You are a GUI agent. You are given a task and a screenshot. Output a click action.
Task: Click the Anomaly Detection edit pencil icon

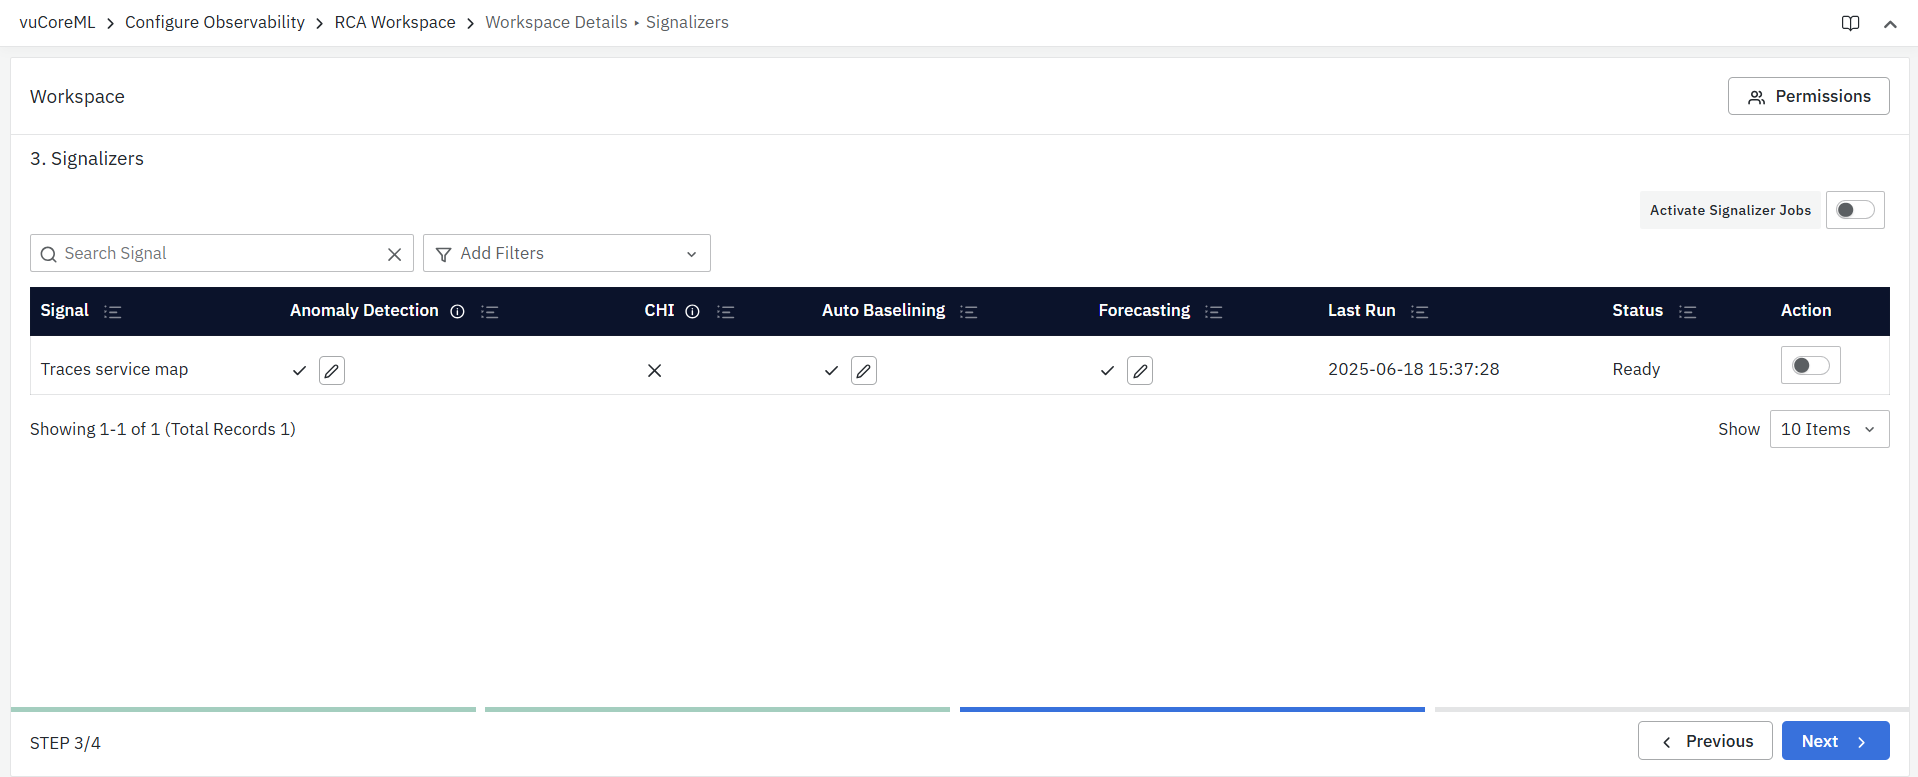[332, 370]
